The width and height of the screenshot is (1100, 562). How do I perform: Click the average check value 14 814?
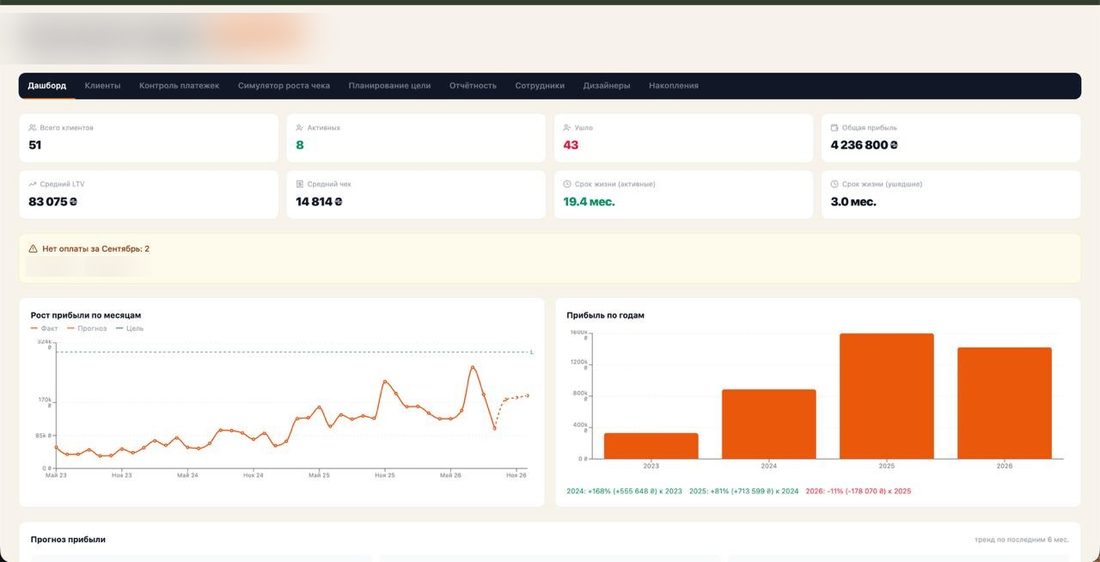[x=319, y=201]
